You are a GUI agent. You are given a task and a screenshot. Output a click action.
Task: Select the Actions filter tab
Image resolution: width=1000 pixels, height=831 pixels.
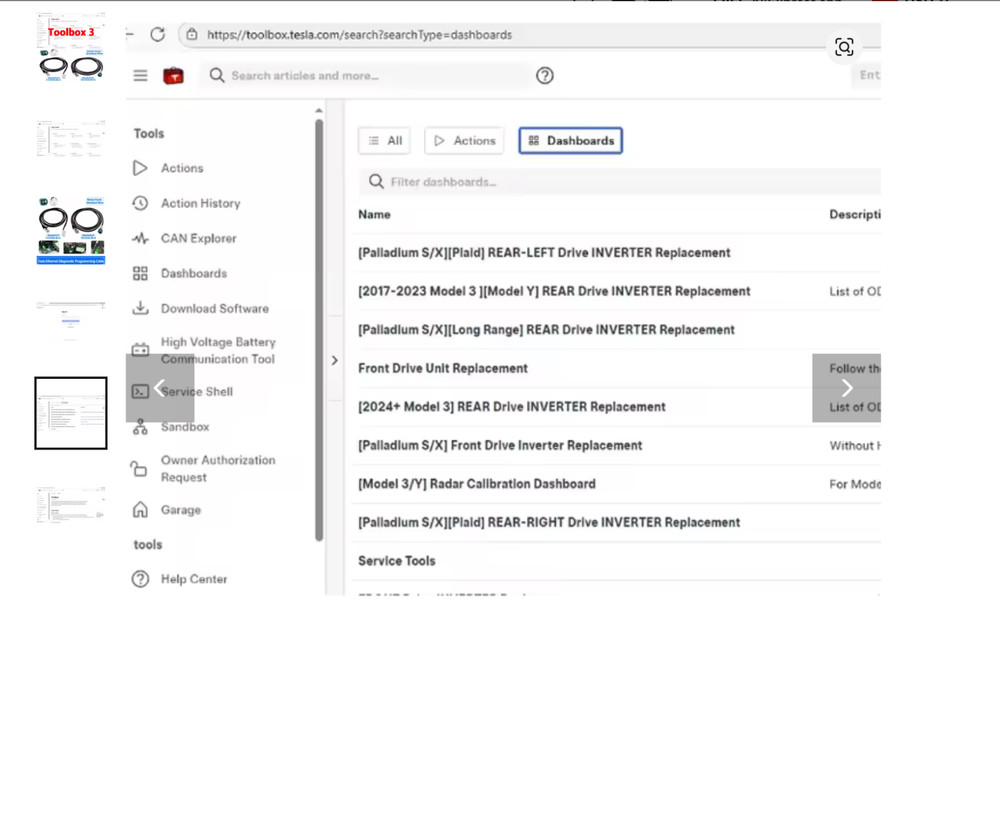coord(464,141)
